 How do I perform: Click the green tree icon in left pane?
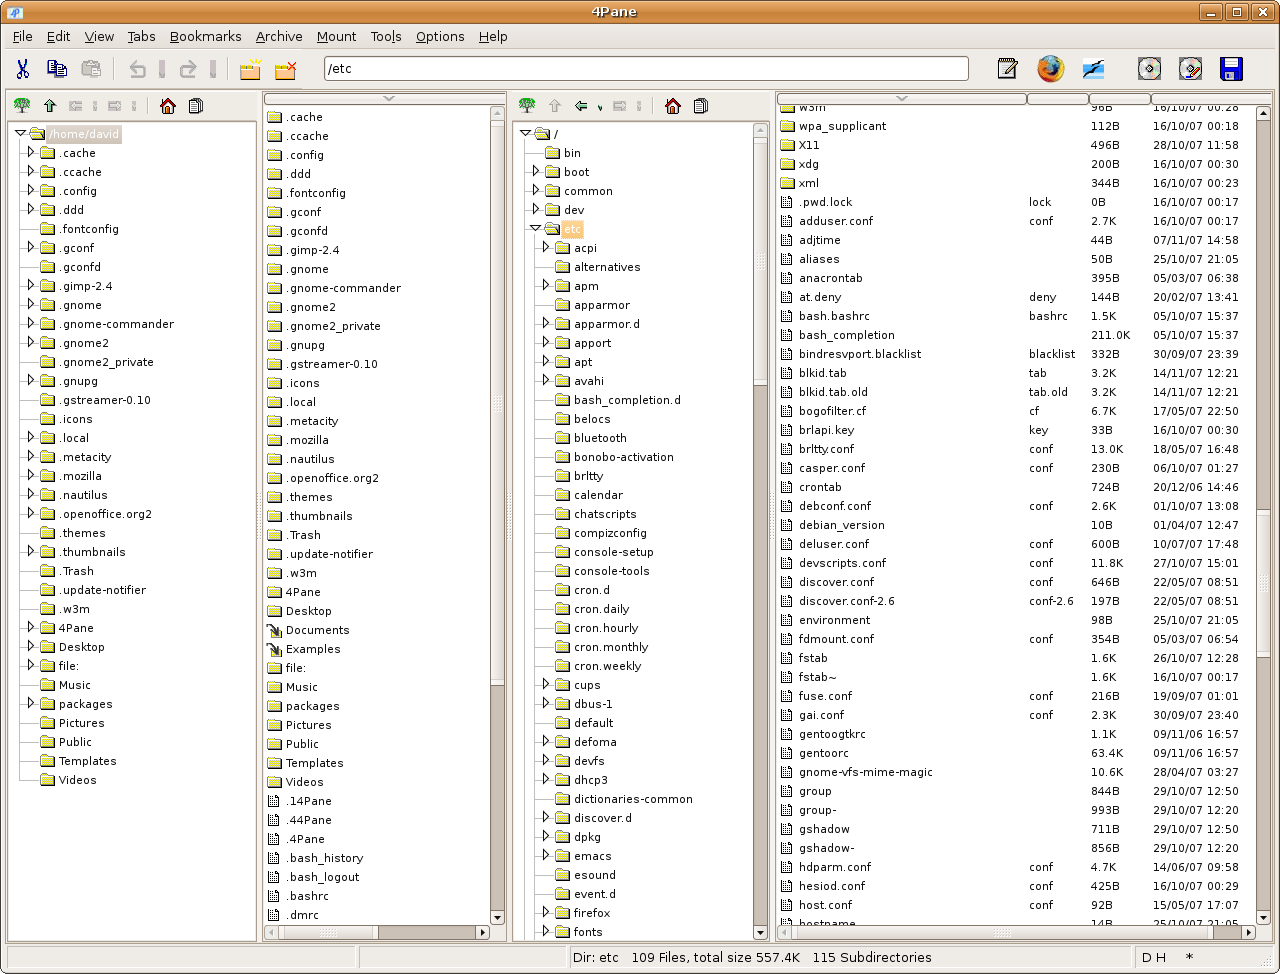[22, 105]
